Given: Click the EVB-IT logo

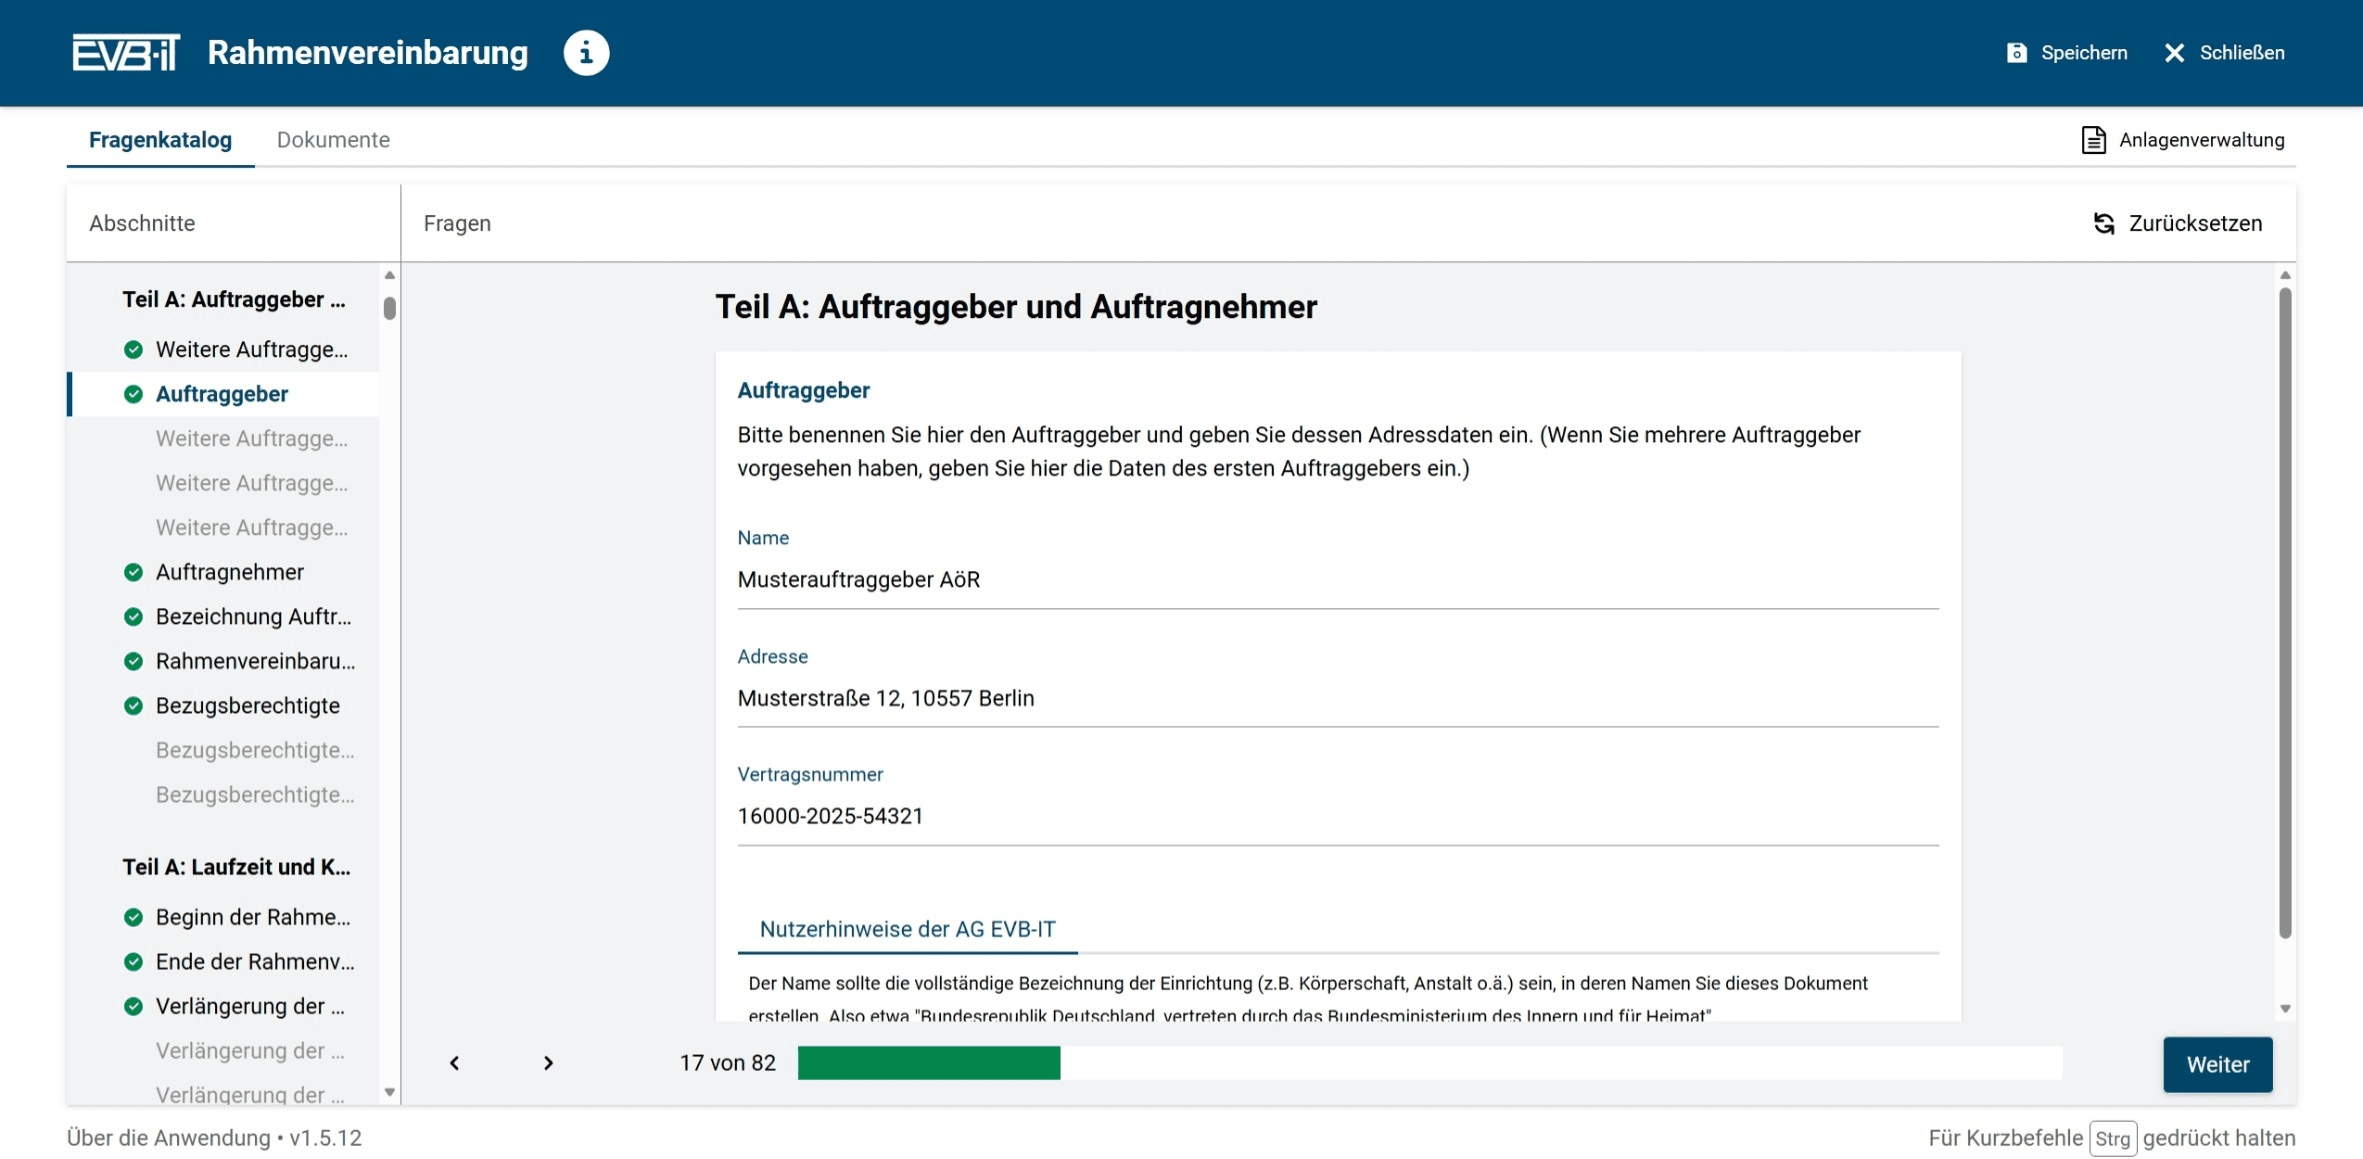Looking at the screenshot, I should 126,53.
